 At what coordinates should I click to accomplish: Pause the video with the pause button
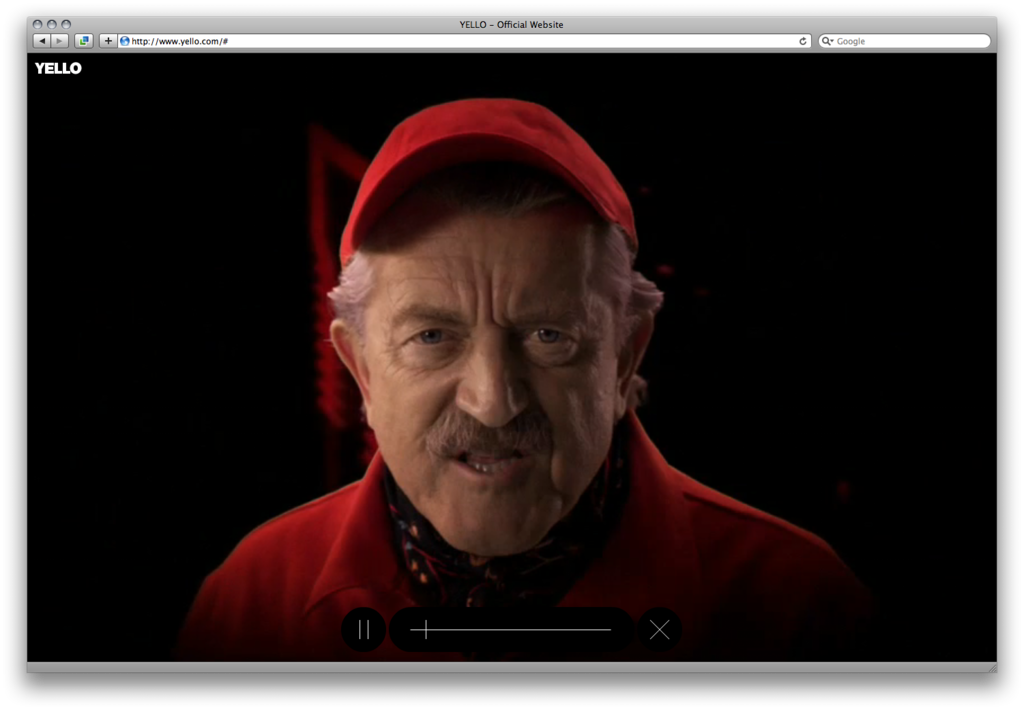pos(363,630)
